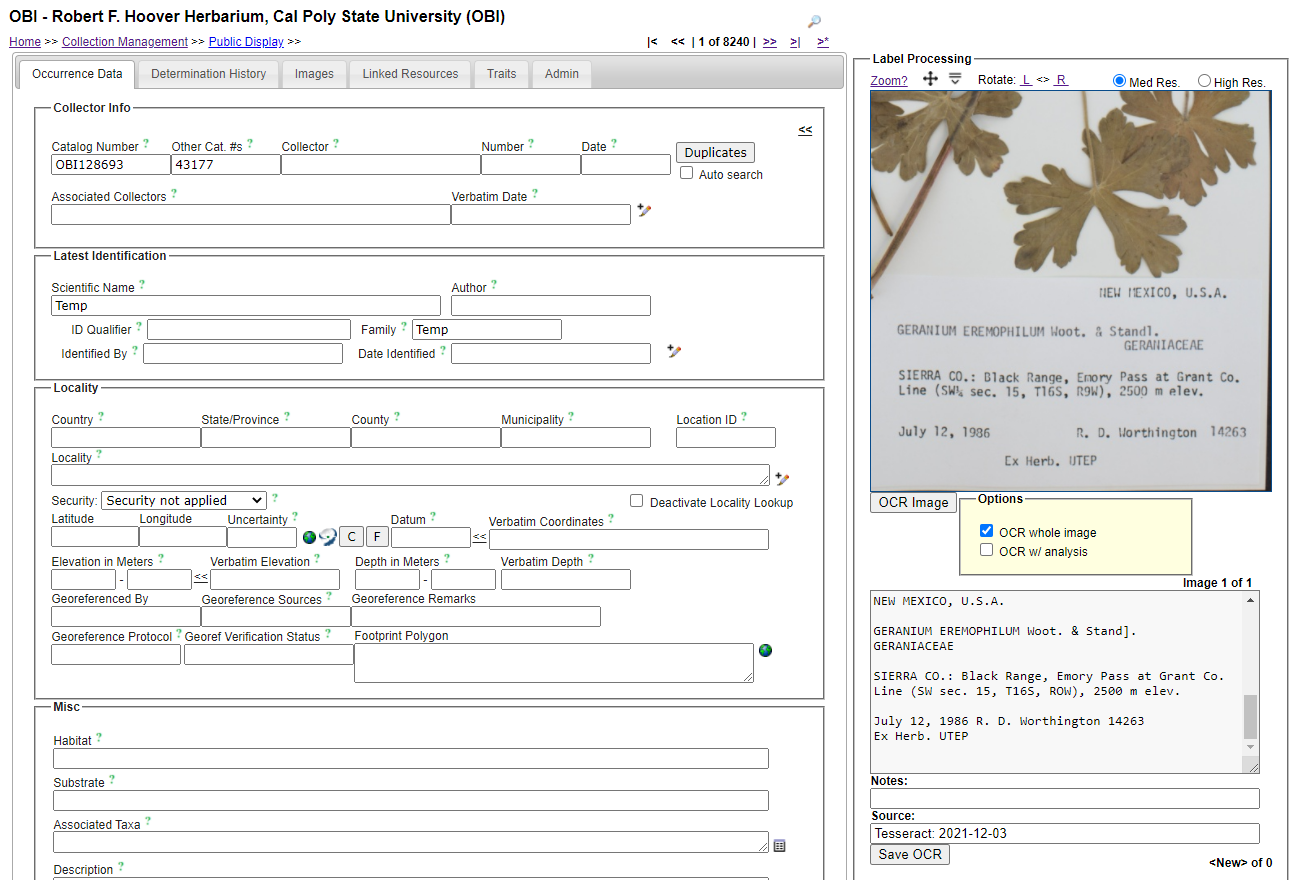Click the Save OCR button

click(x=910, y=854)
